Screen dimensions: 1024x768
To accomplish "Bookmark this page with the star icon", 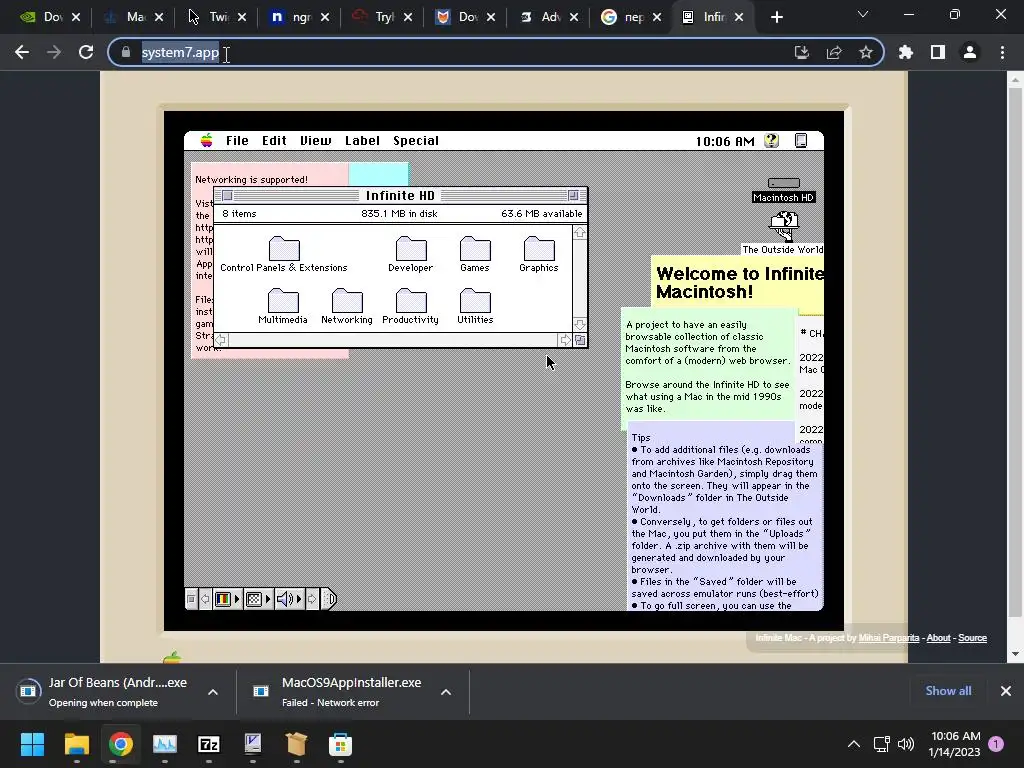I will pos(866,52).
